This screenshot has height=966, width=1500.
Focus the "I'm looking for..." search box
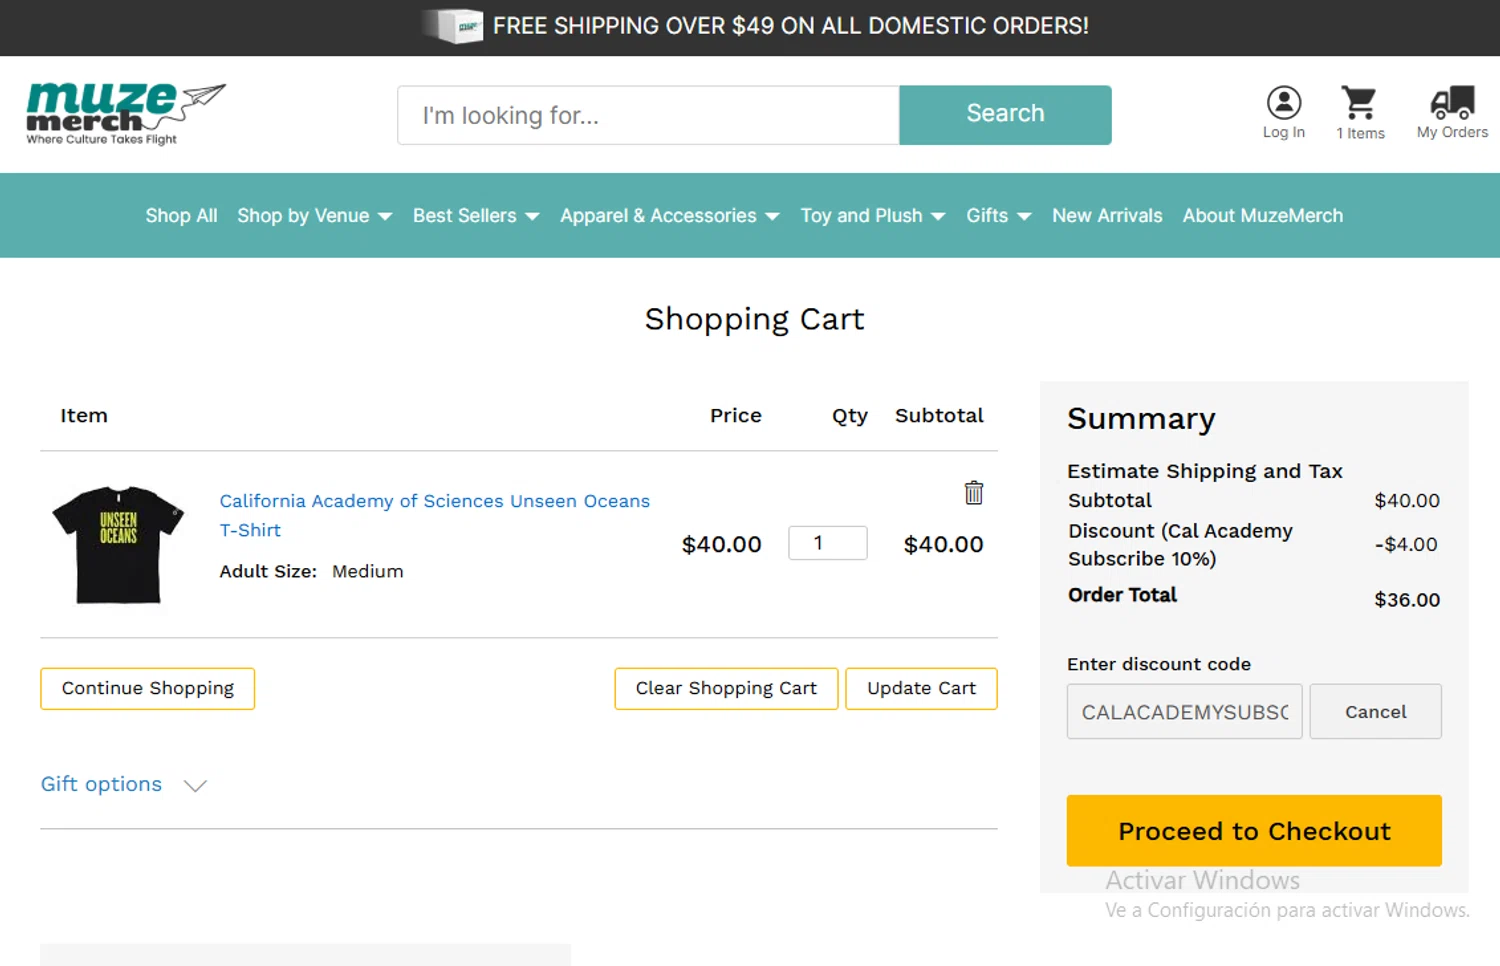coord(648,115)
